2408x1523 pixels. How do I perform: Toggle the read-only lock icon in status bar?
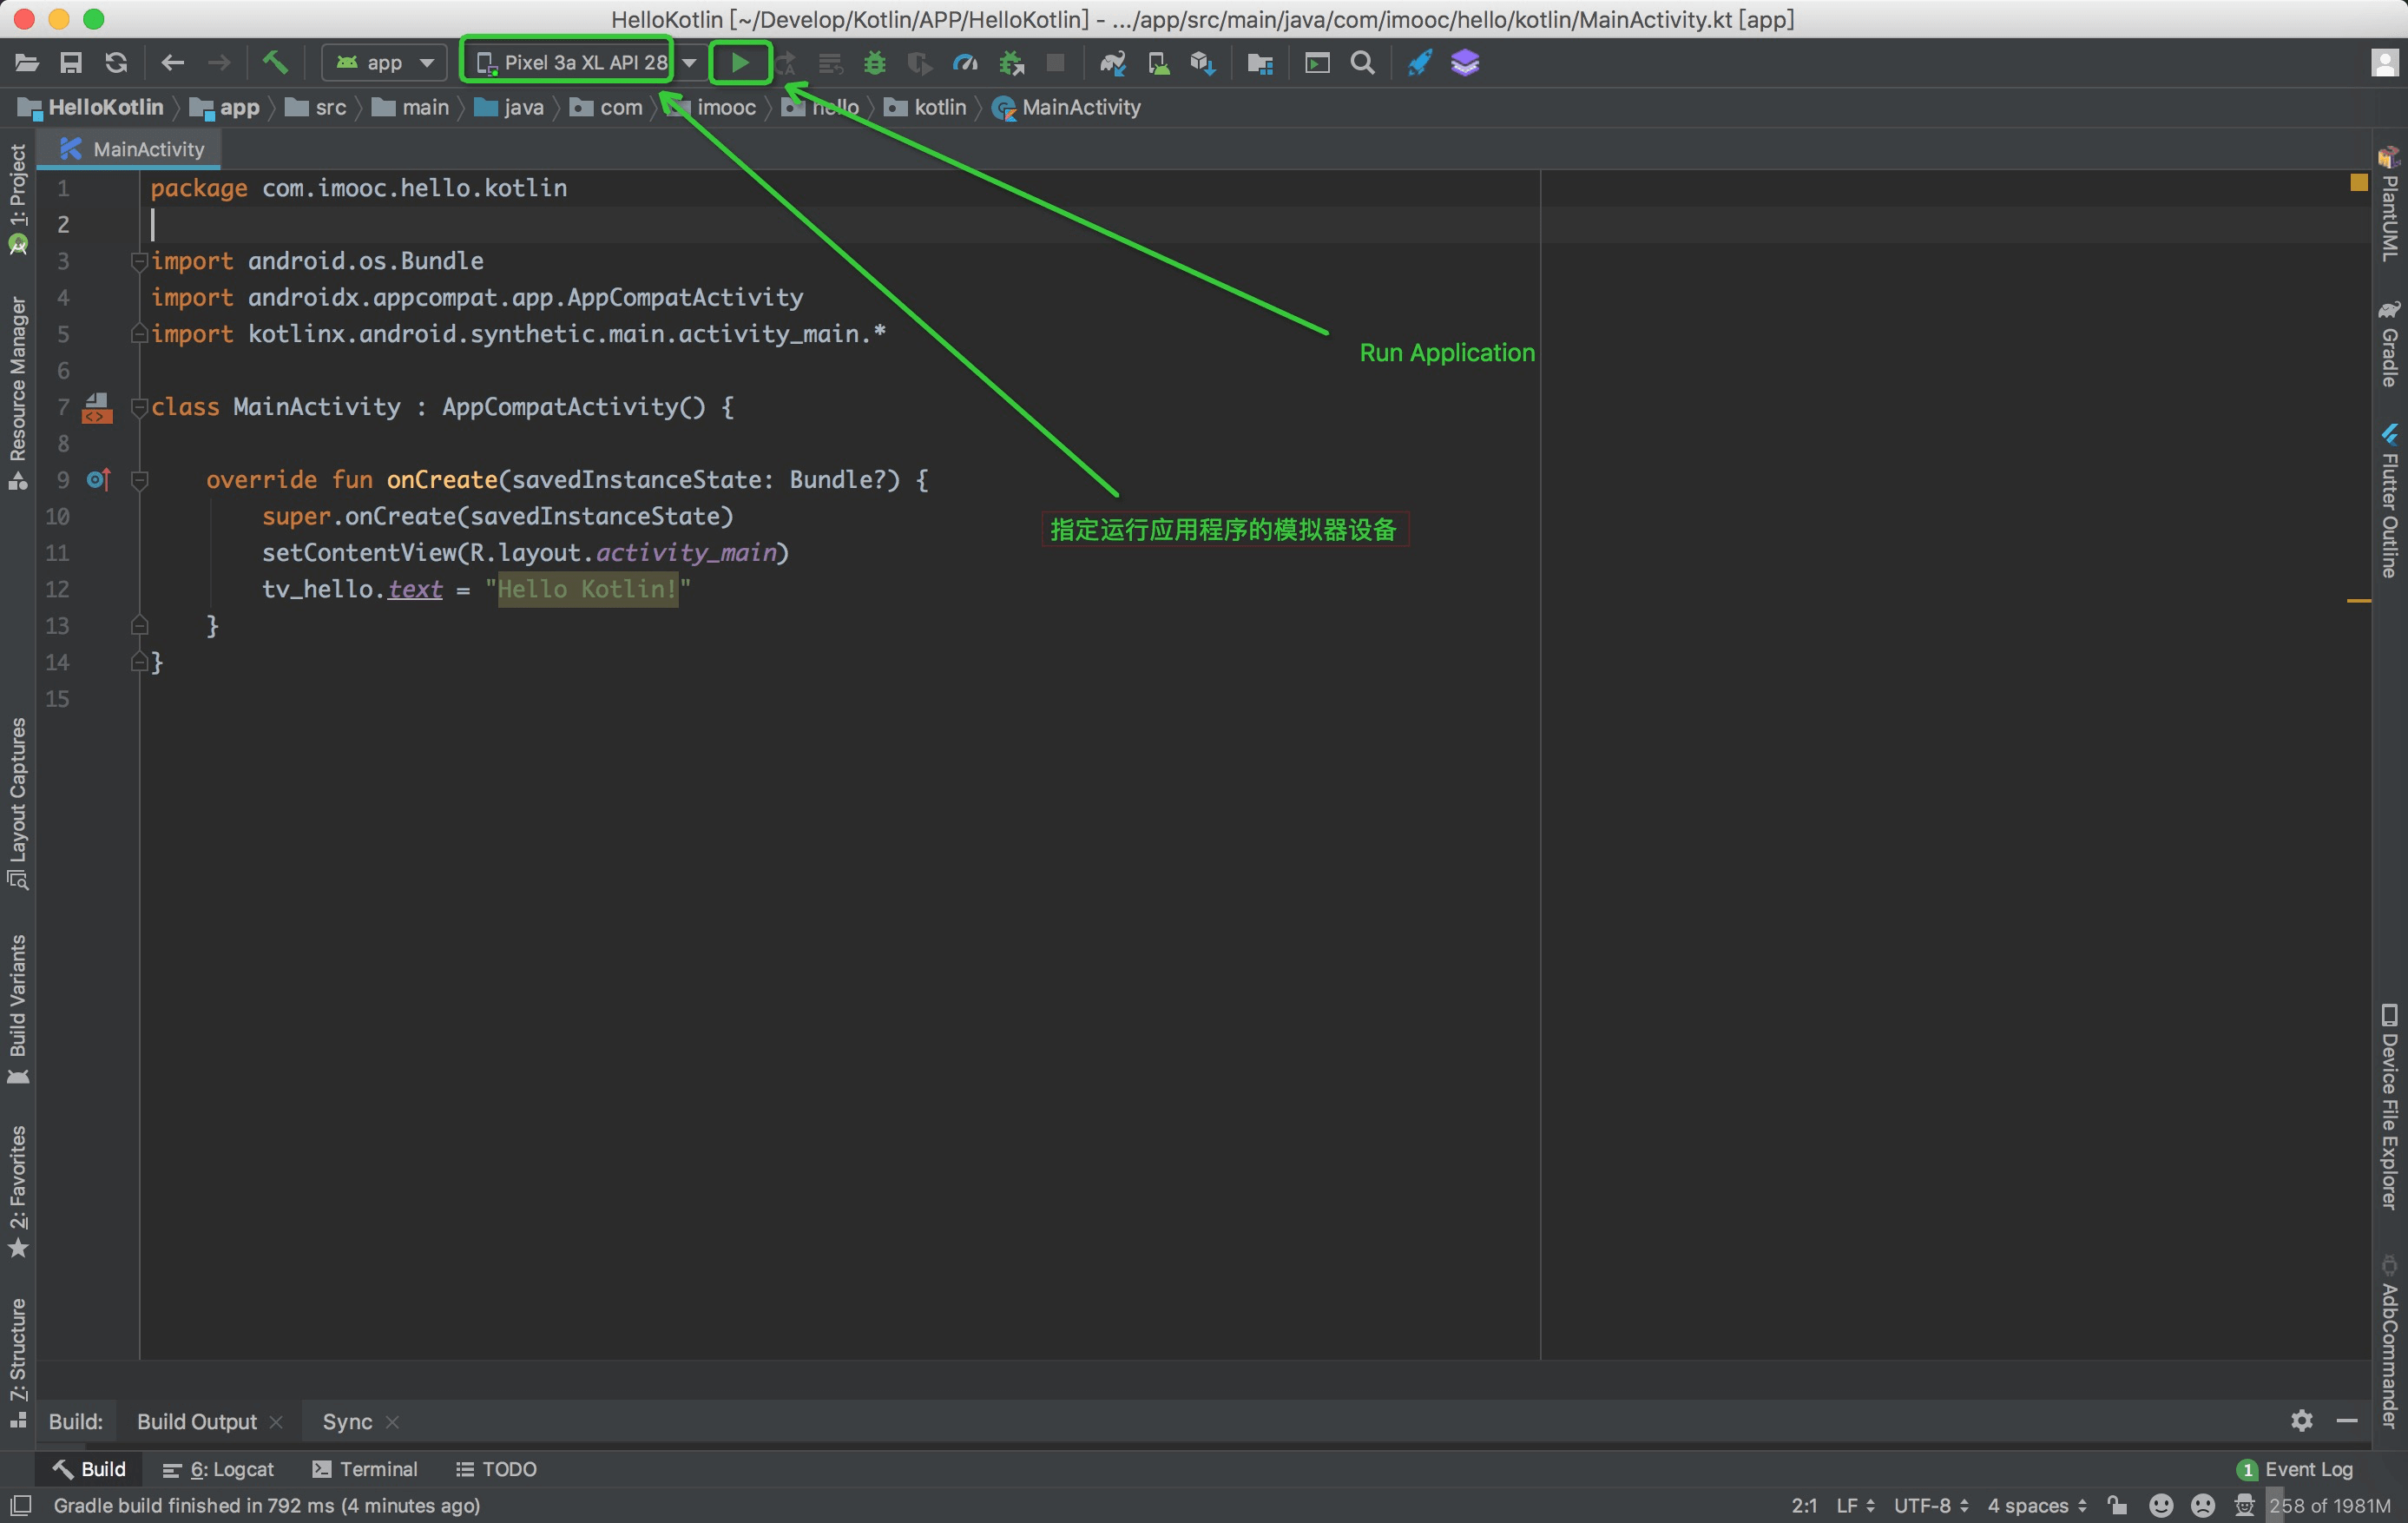point(2117,1505)
